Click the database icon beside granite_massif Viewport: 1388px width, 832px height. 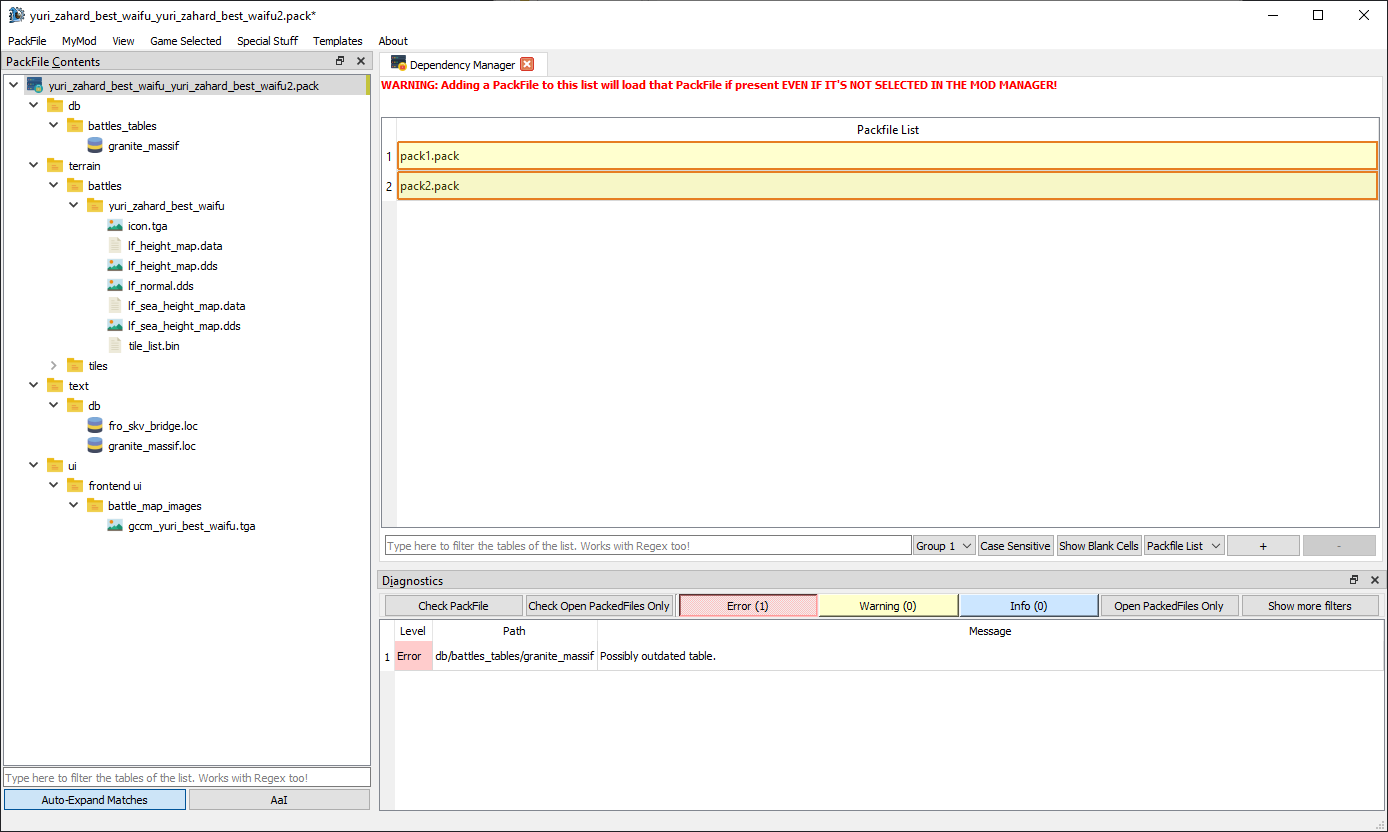pyautogui.click(x=95, y=146)
